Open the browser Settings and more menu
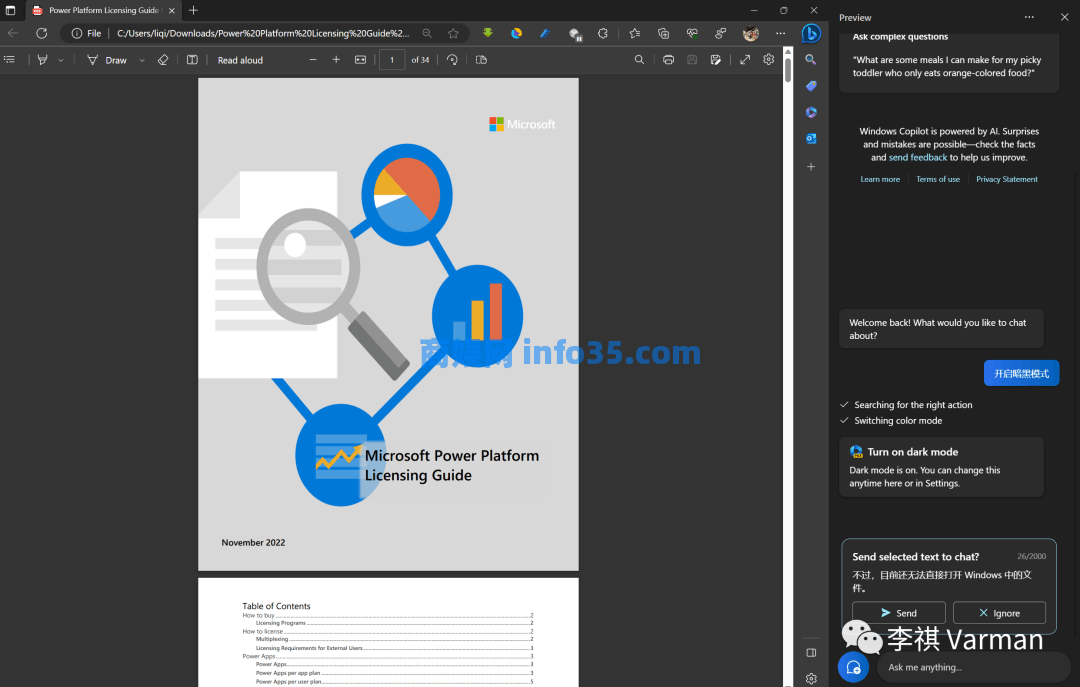 (x=781, y=33)
